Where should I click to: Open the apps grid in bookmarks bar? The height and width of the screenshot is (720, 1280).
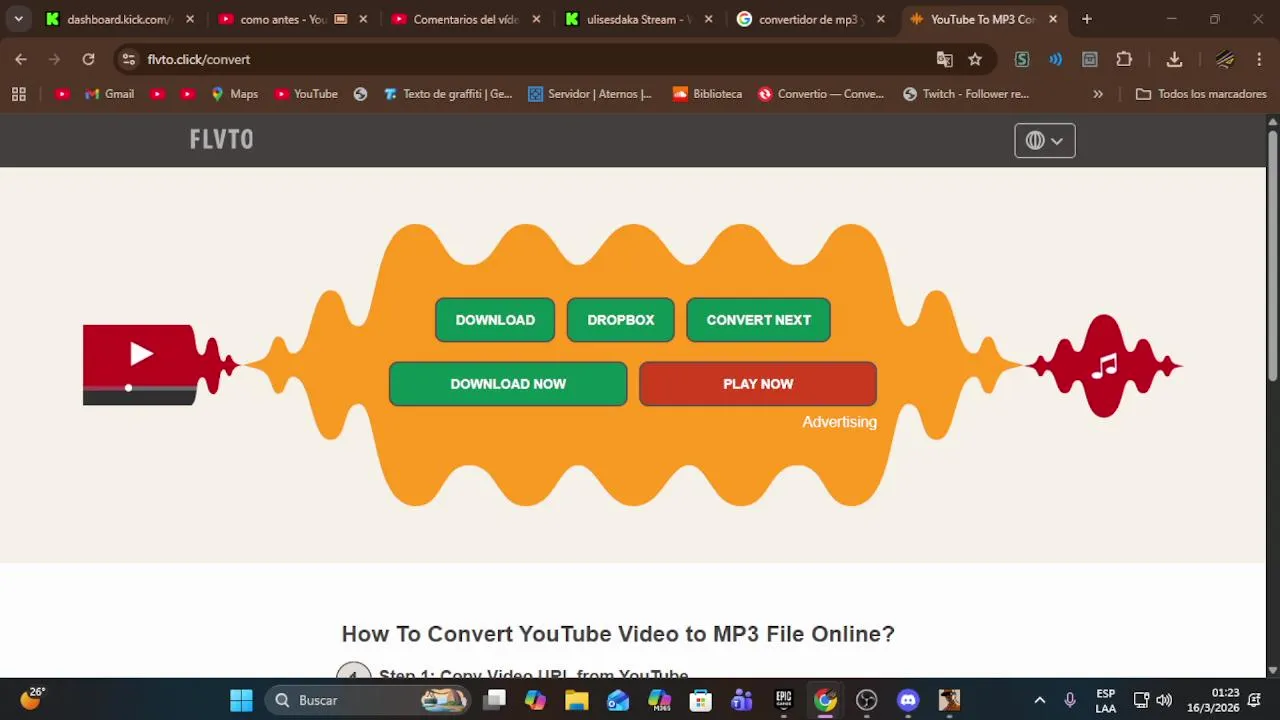click(18, 94)
